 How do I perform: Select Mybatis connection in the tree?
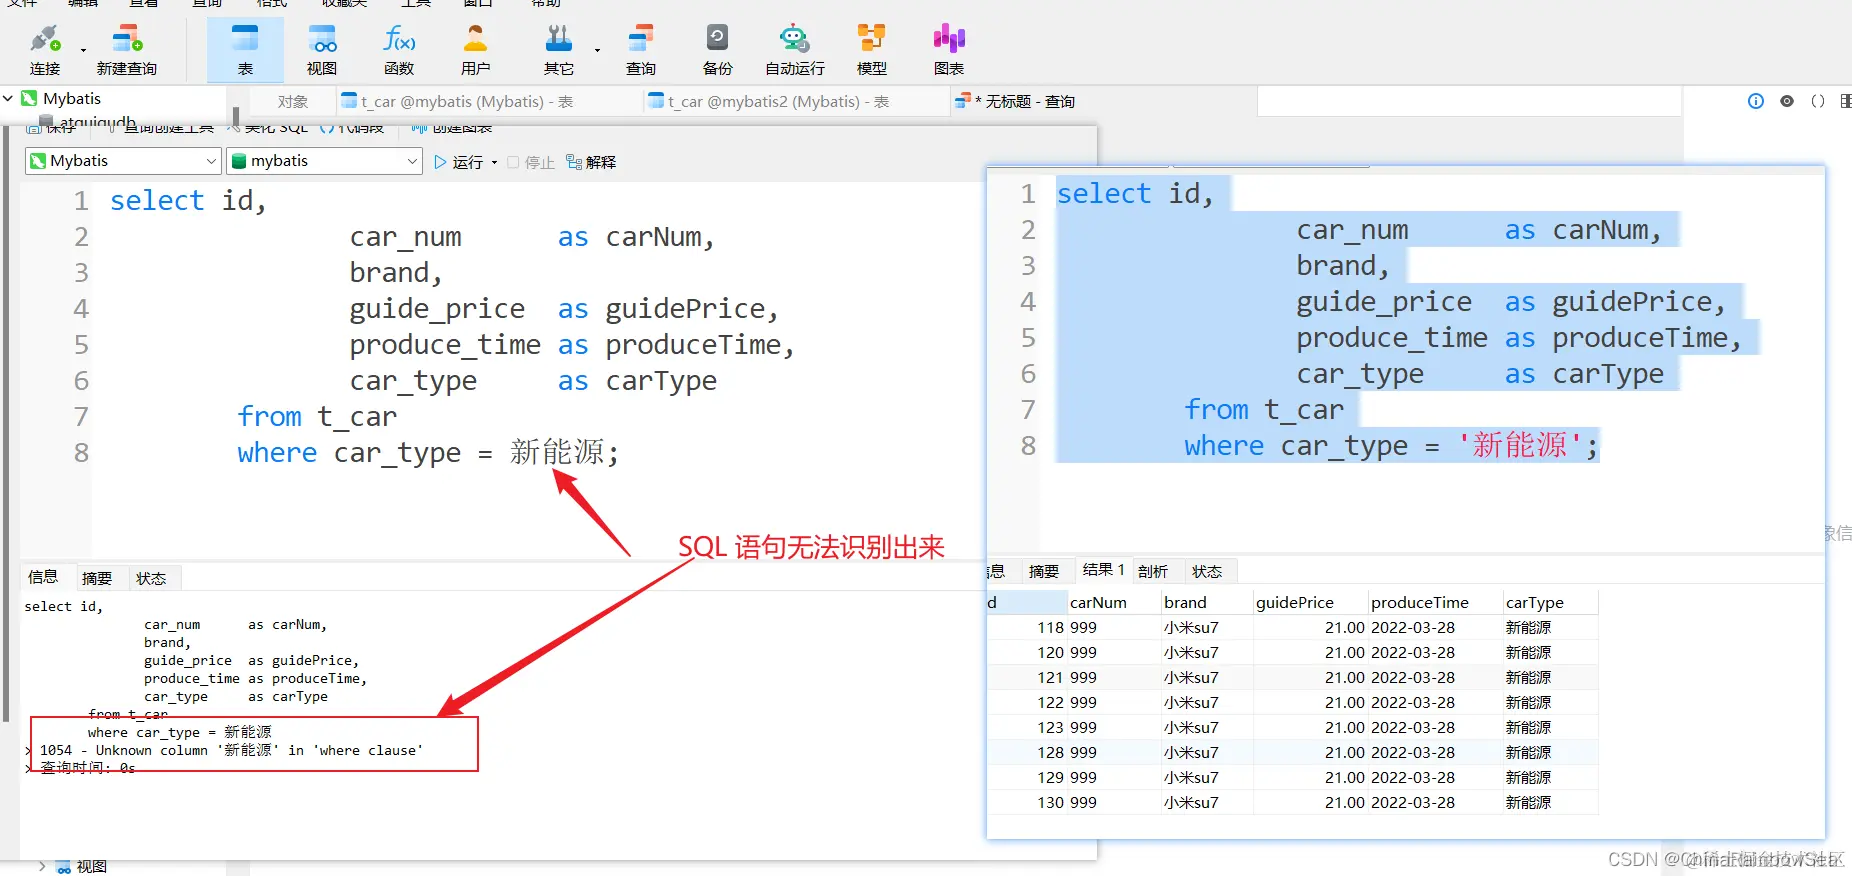click(x=72, y=98)
